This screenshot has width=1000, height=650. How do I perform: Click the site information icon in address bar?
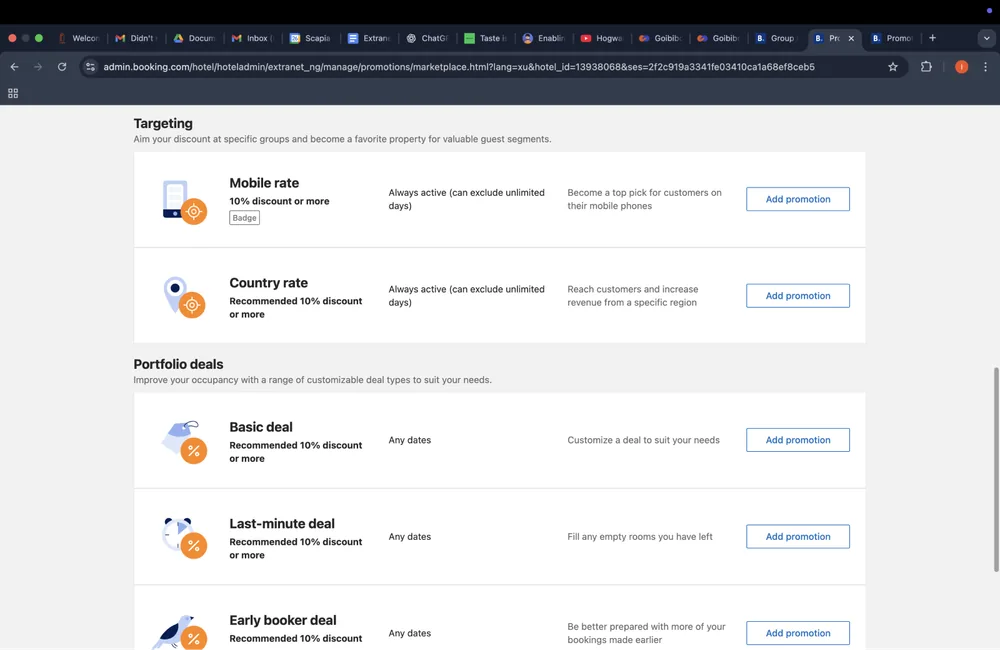pyautogui.click(x=91, y=66)
